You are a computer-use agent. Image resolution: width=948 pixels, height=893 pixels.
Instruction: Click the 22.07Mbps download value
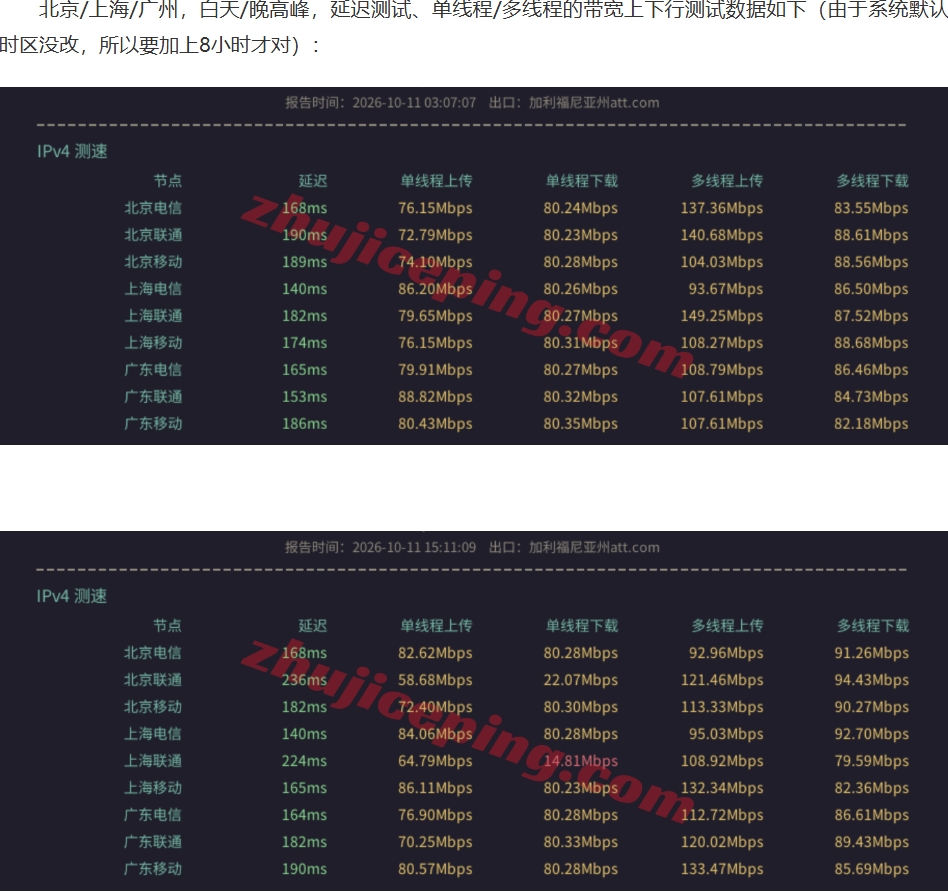coord(580,680)
